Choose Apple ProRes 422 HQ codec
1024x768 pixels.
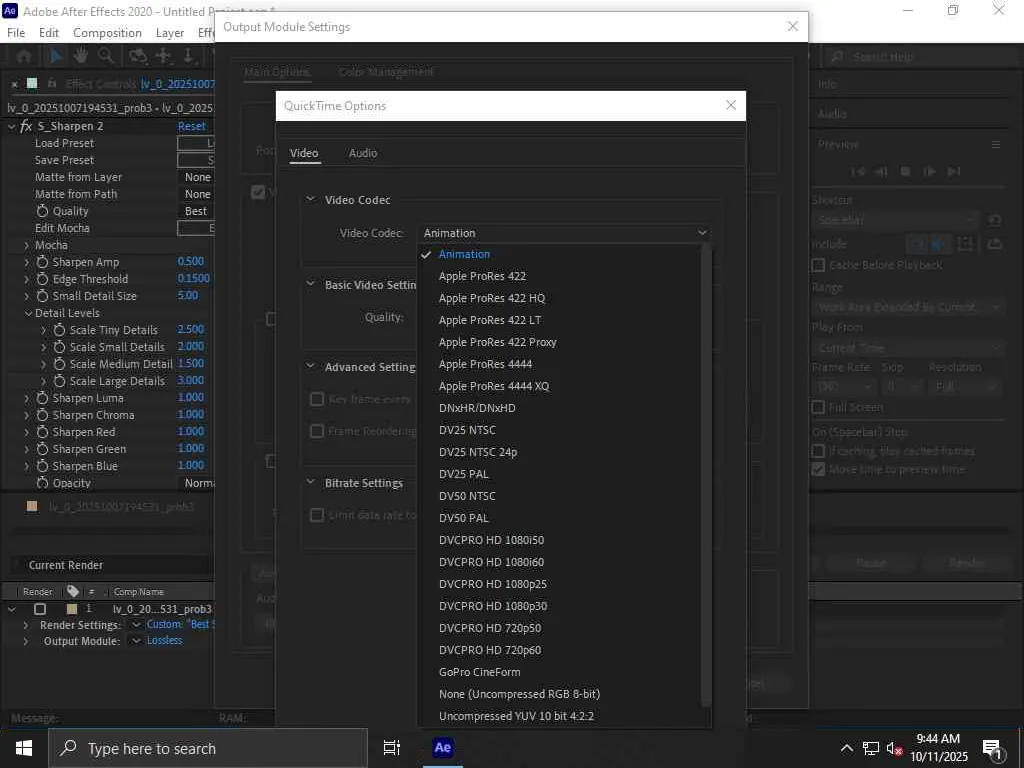[492, 298]
